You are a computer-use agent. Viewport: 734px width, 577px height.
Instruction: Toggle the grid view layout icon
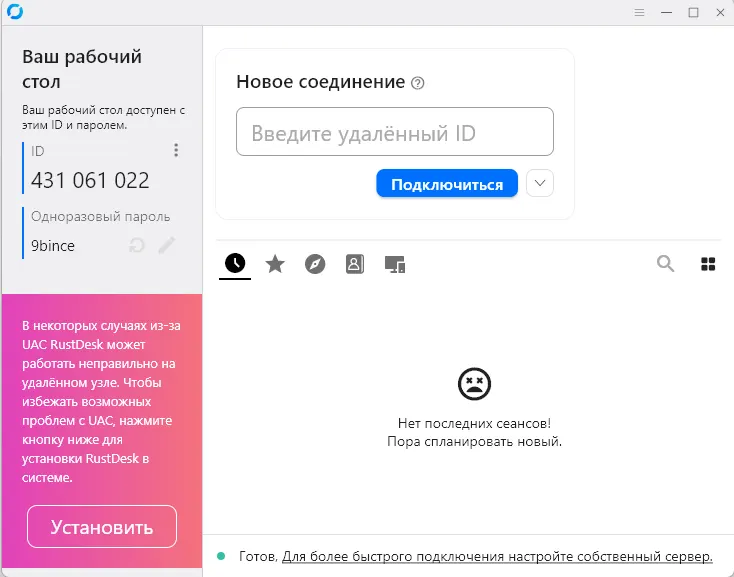(x=708, y=264)
